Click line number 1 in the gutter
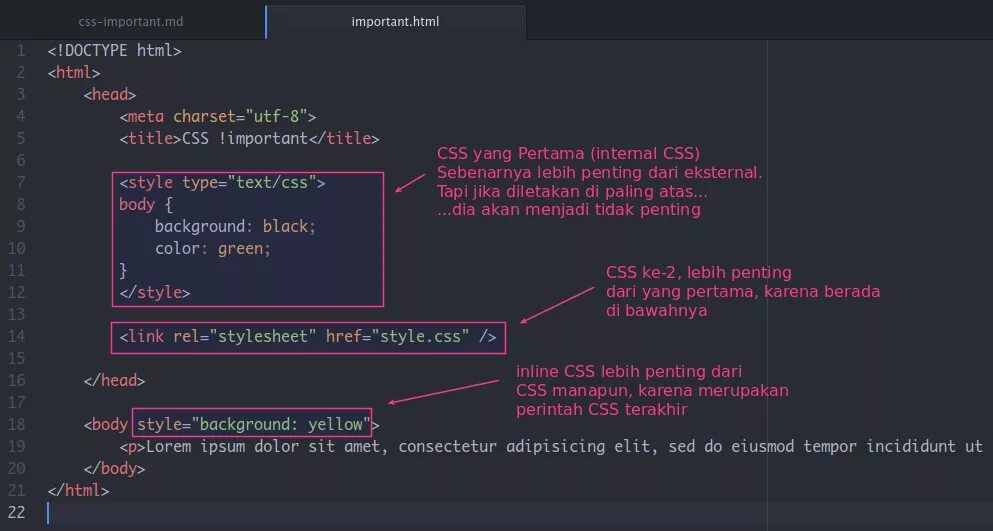The width and height of the screenshot is (993, 531). point(21,51)
